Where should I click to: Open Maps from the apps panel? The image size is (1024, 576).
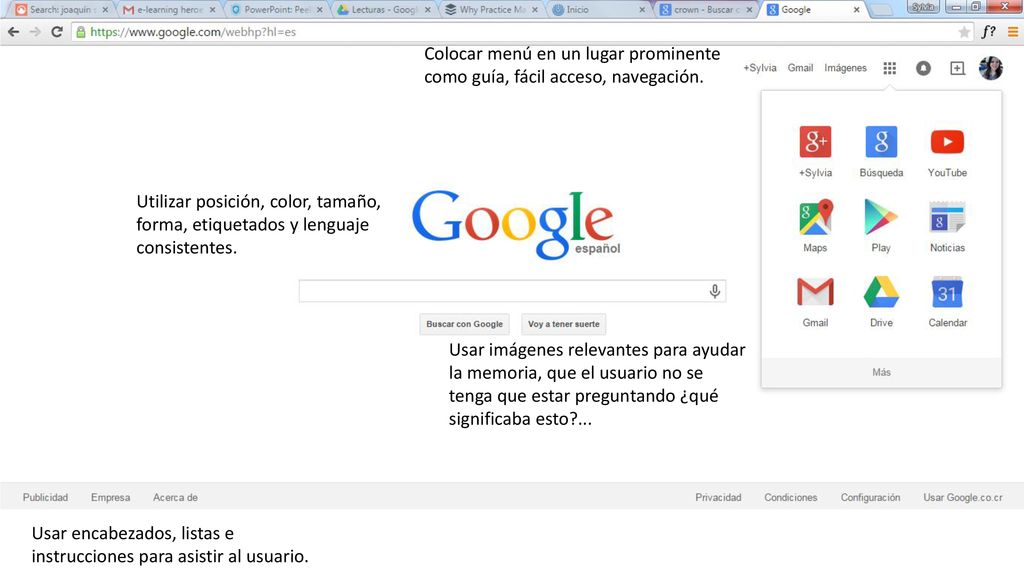tap(815, 217)
